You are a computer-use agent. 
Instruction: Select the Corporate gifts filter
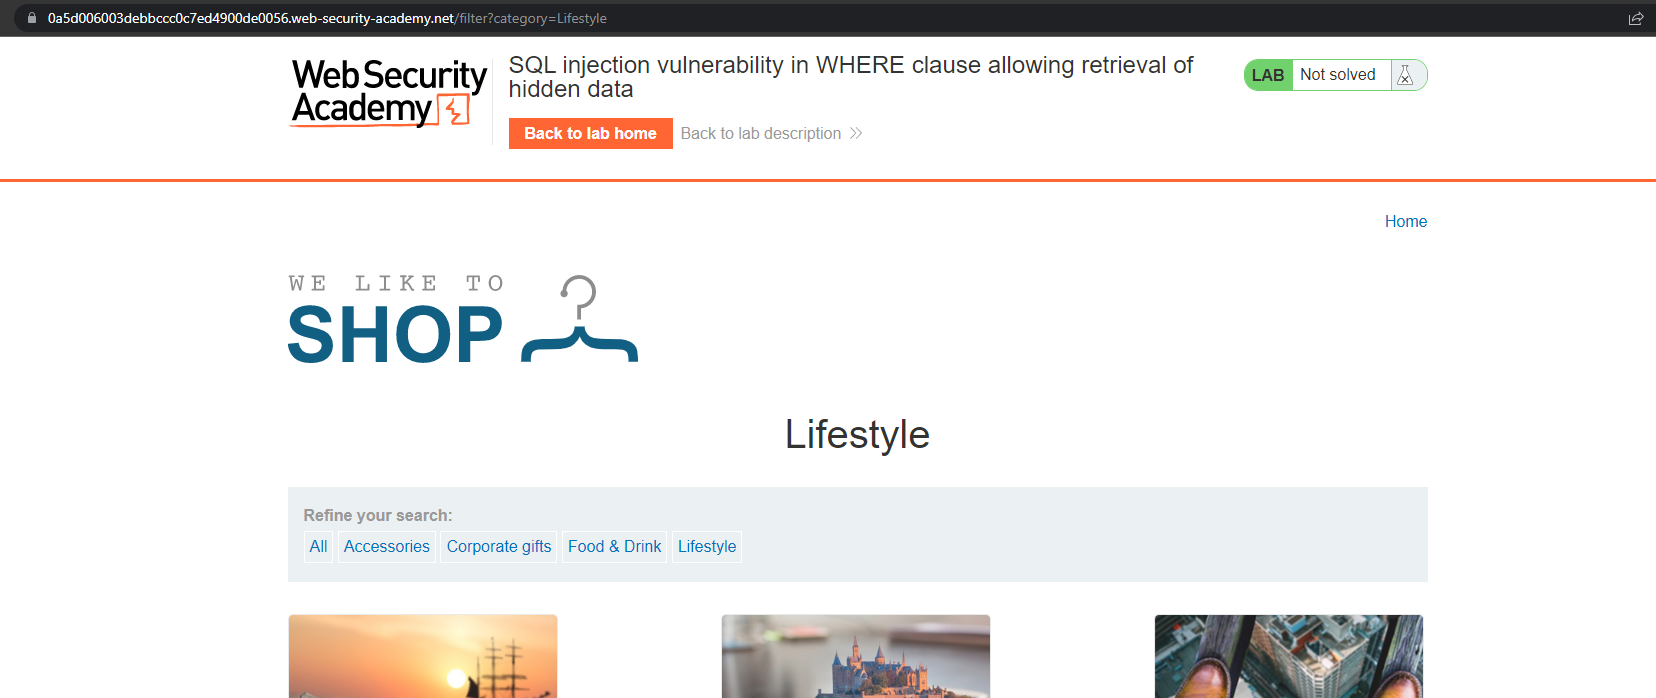point(498,546)
